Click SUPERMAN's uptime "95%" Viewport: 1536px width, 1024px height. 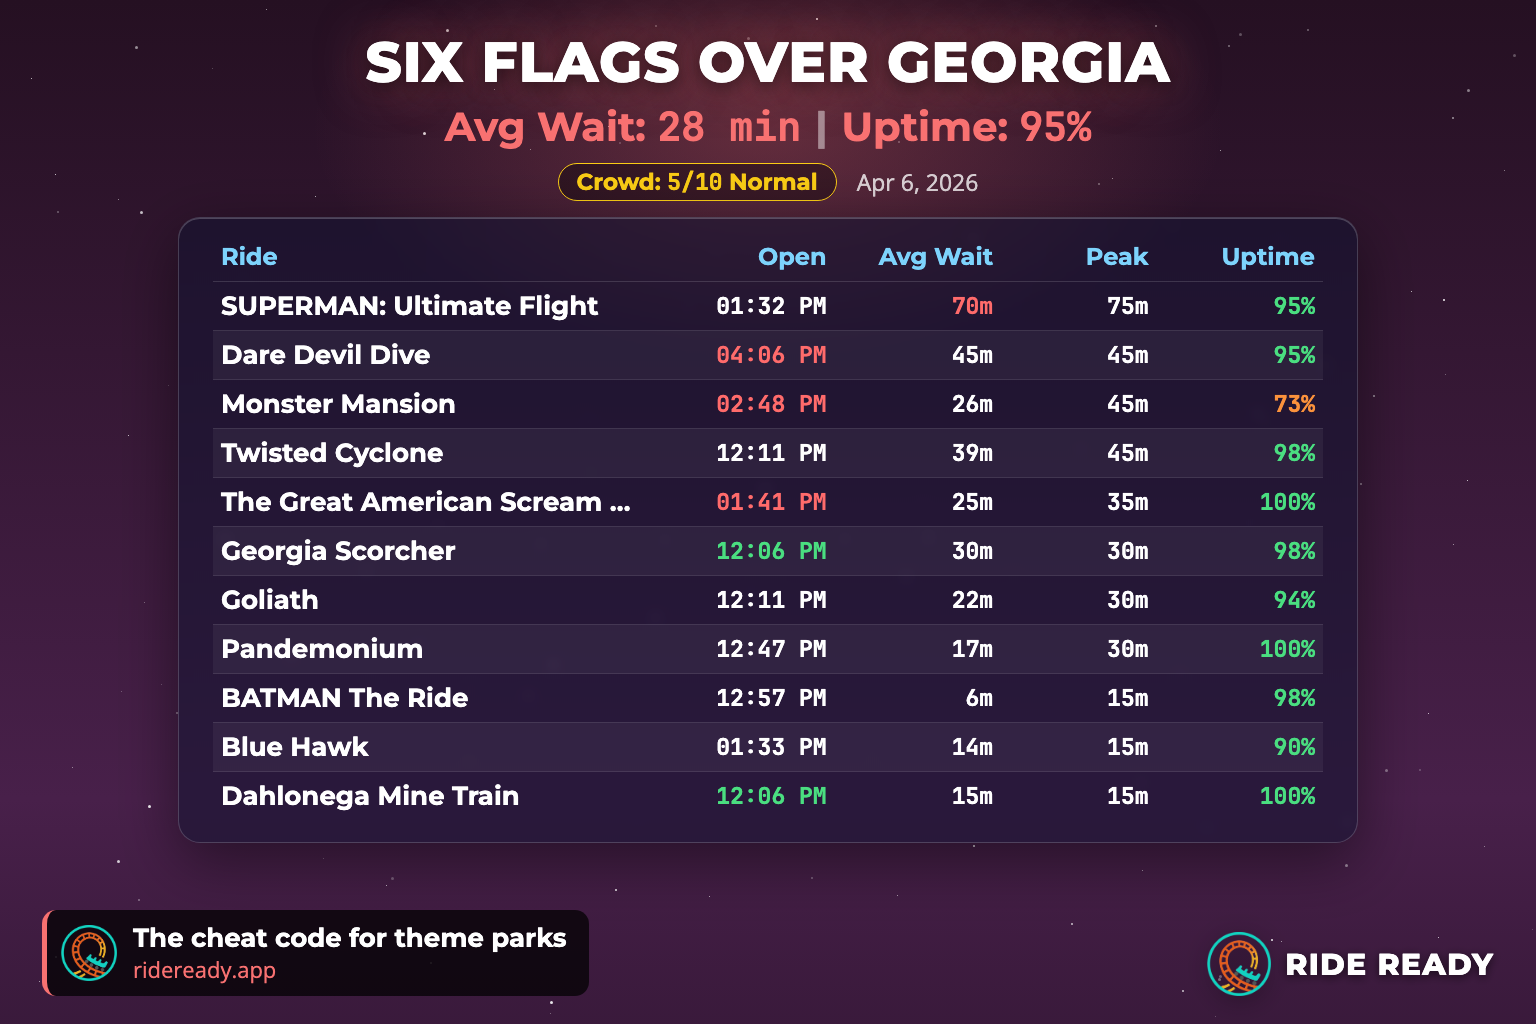click(1294, 306)
